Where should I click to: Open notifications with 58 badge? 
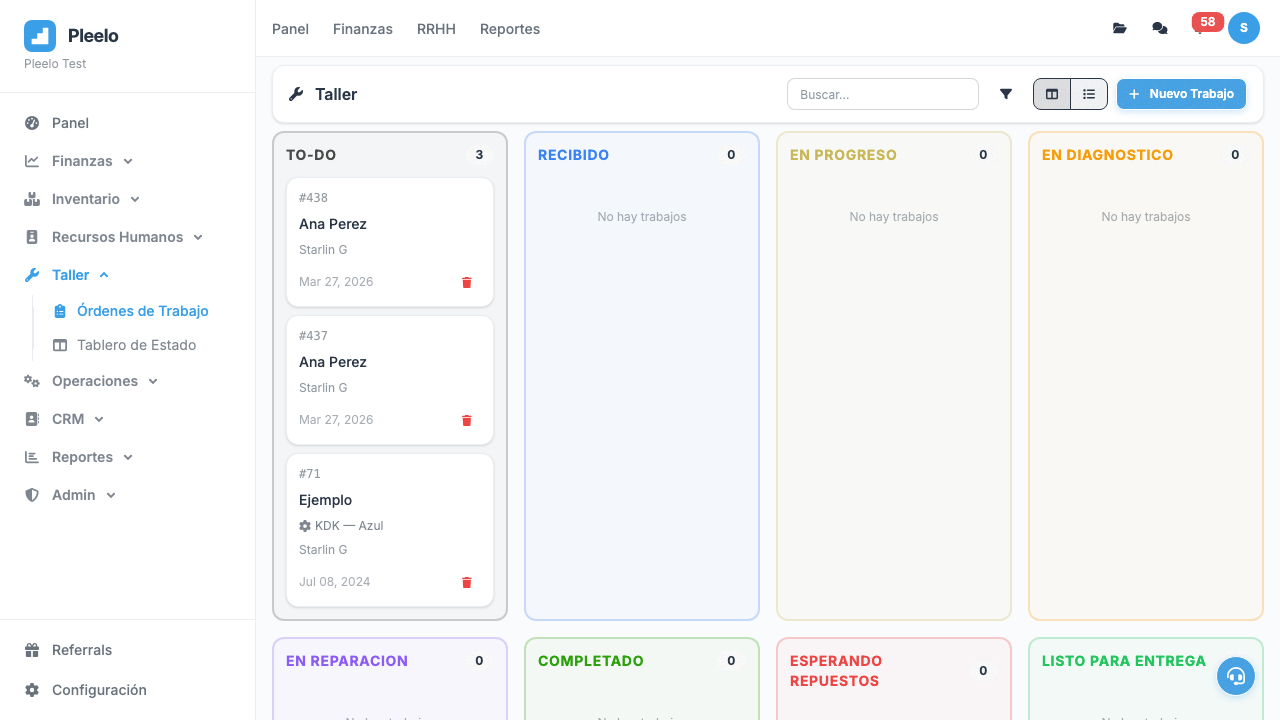coord(1201,27)
